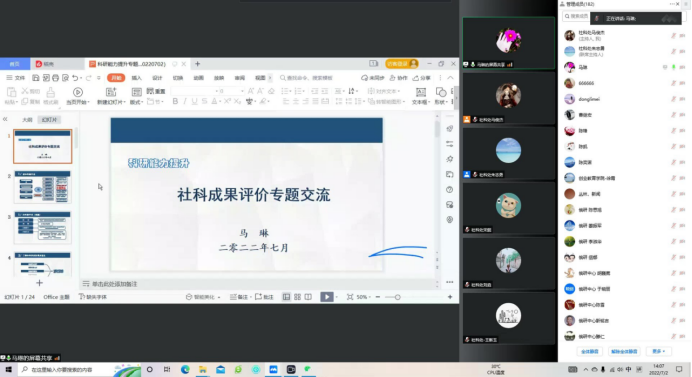Click the fit-to-window icon beside 50%
This screenshot has height=377, width=692.
pos(350,297)
